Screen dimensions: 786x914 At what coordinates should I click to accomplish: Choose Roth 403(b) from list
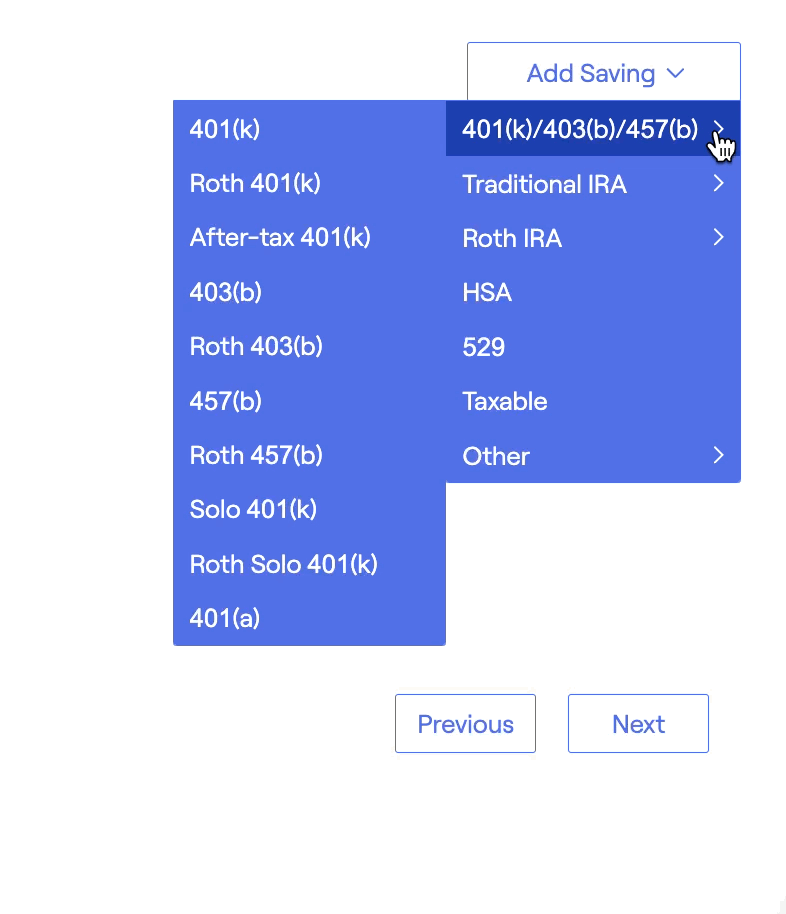pos(309,347)
